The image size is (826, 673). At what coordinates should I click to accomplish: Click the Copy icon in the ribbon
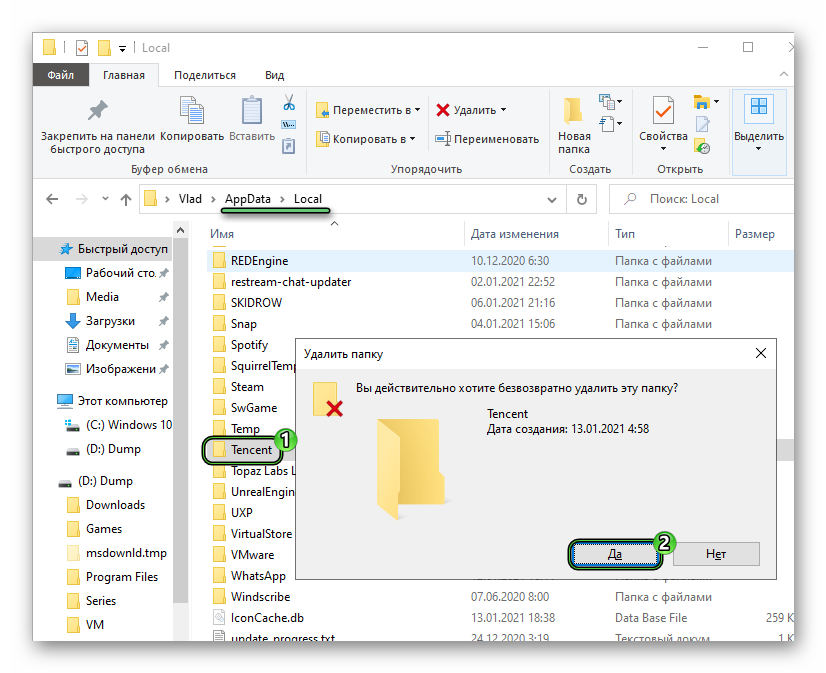(192, 112)
